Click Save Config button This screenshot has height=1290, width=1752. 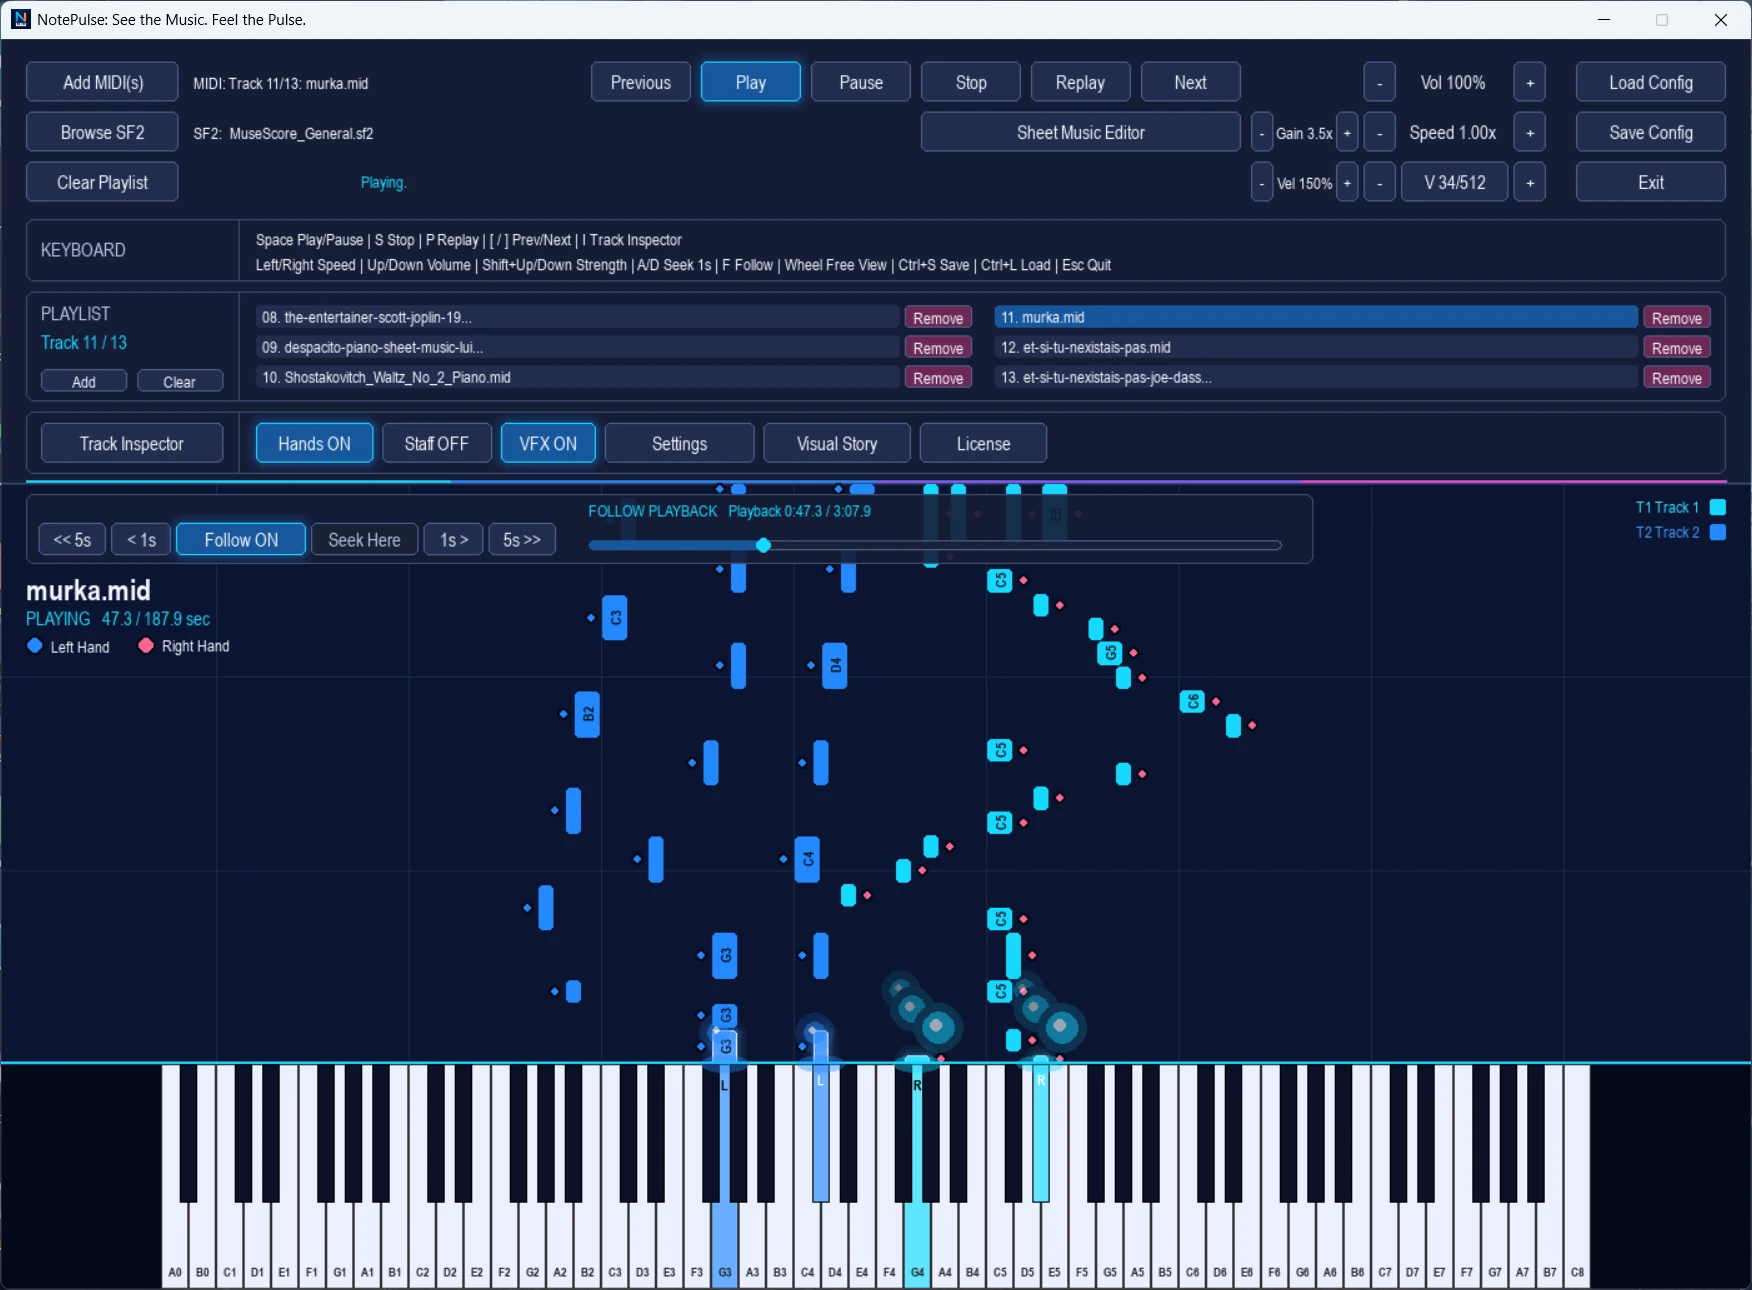[1651, 132]
